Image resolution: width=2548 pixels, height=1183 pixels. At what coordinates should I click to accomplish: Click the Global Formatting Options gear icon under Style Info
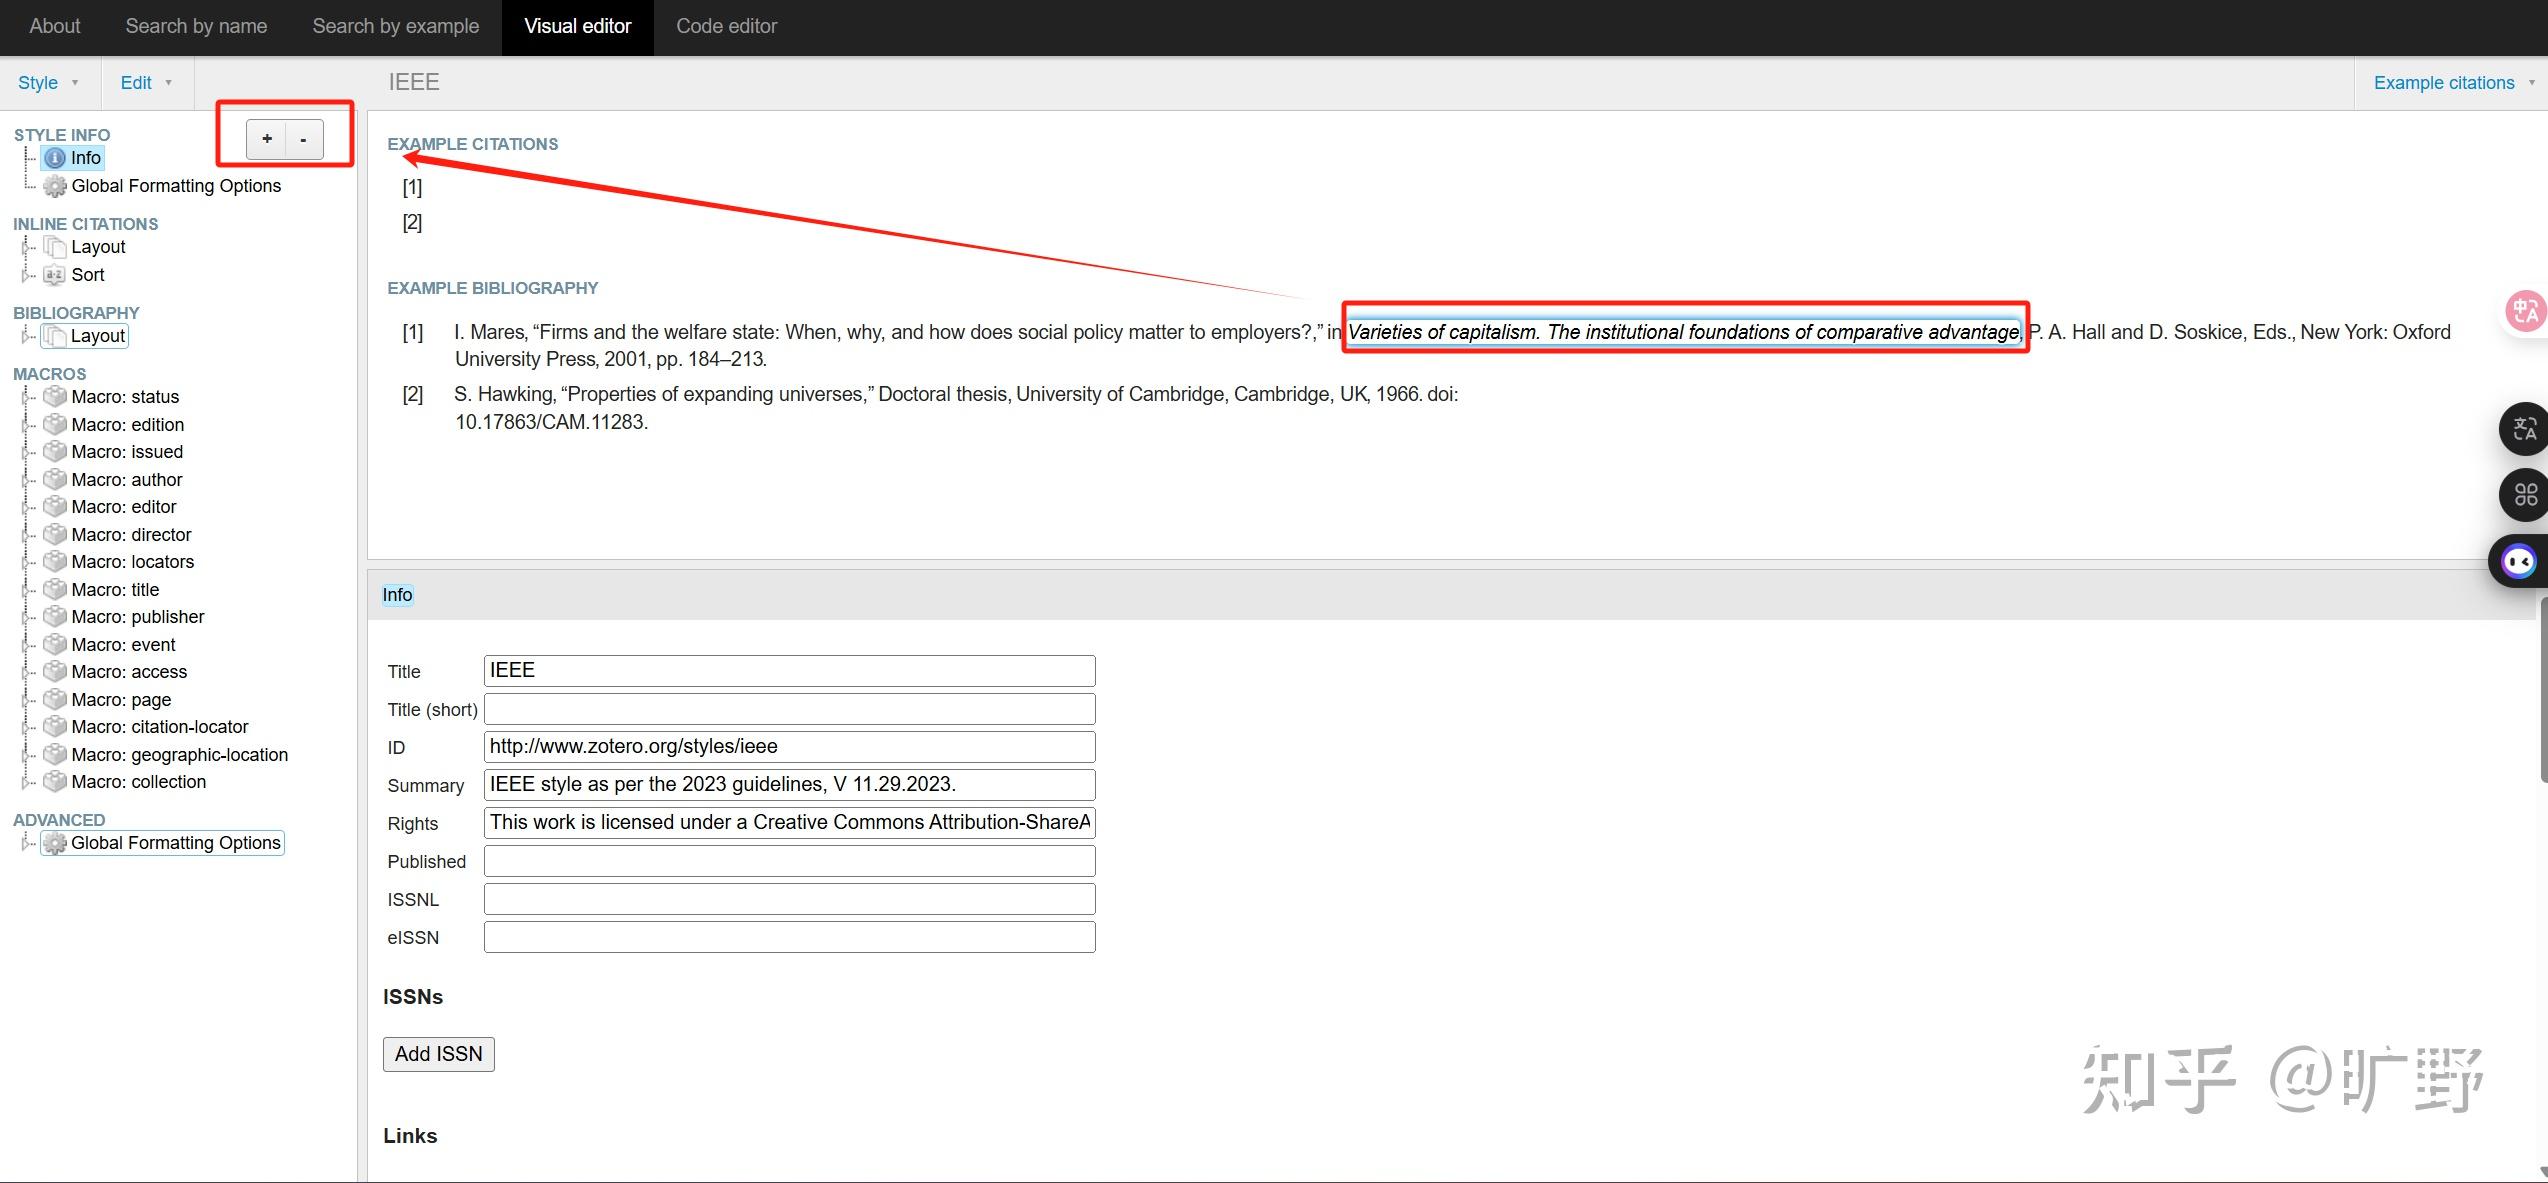point(55,186)
